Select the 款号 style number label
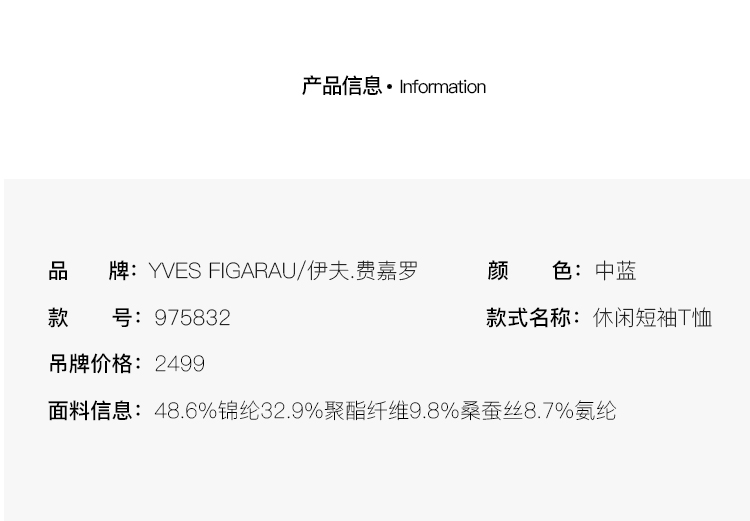This screenshot has width=750, height=521. pyautogui.click(x=91, y=318)
